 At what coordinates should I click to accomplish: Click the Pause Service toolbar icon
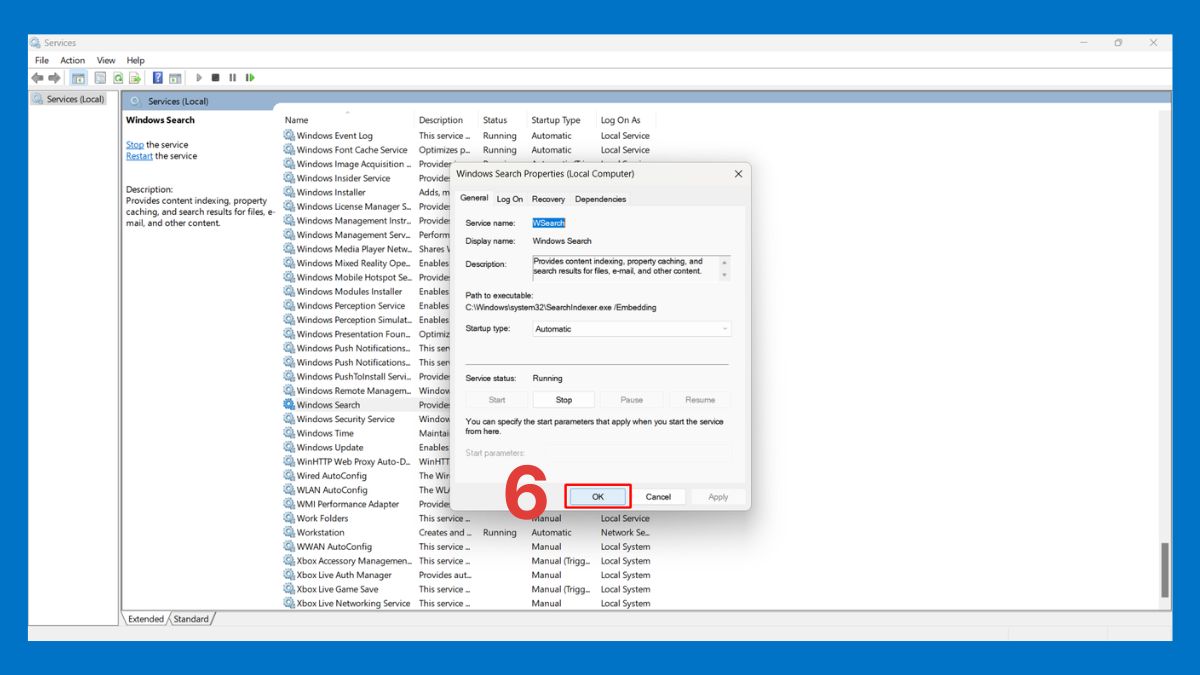(x=233, y=78)
